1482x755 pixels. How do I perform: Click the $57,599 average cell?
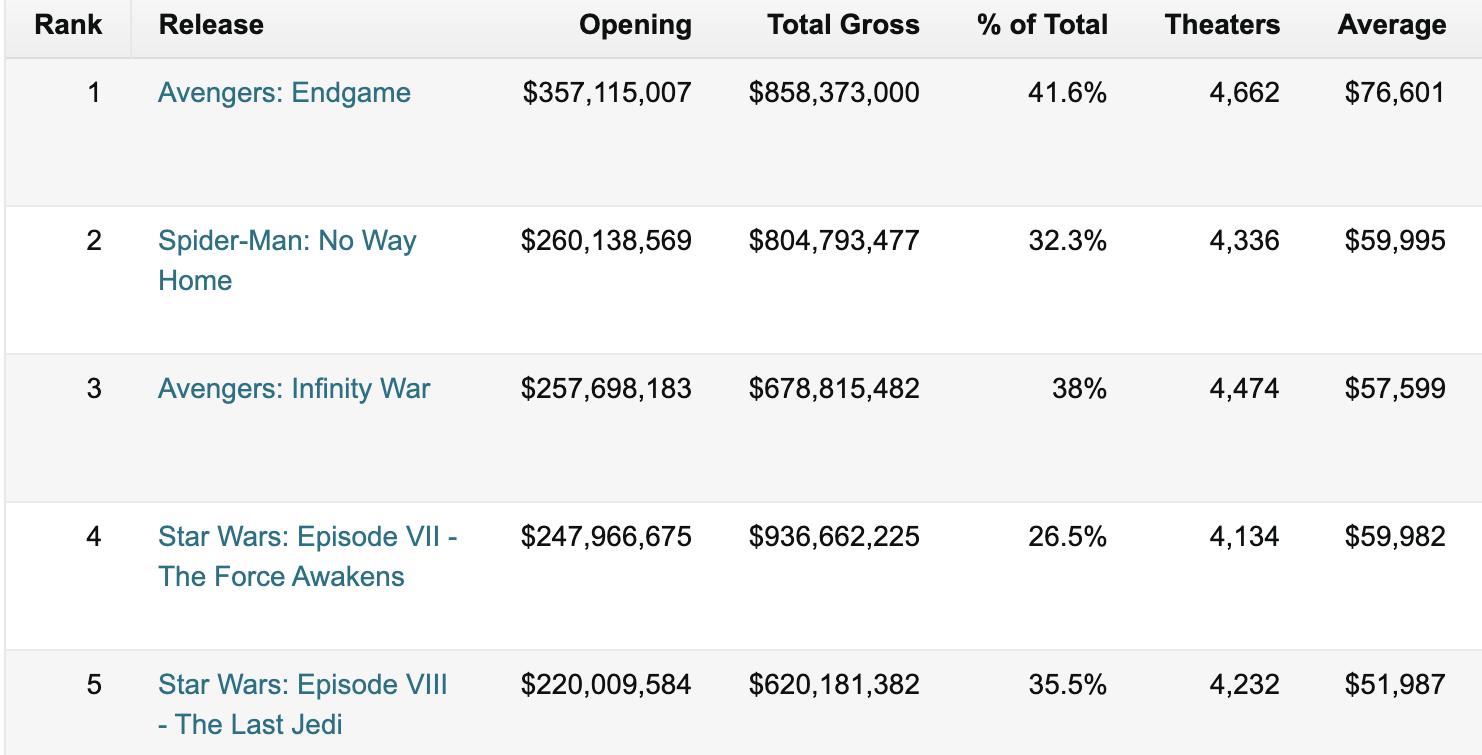pos(1394,389)
